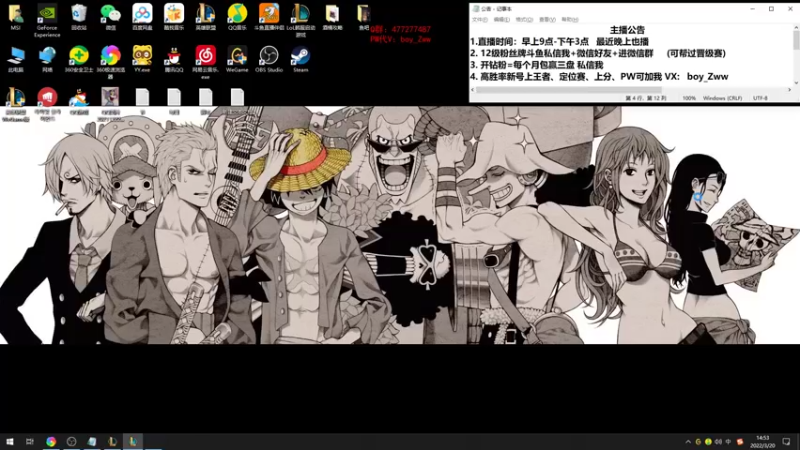Viewport: 800px width, 450px height.
Task: Launch WeGame desktop shortcut
Action: pos(237,59)
